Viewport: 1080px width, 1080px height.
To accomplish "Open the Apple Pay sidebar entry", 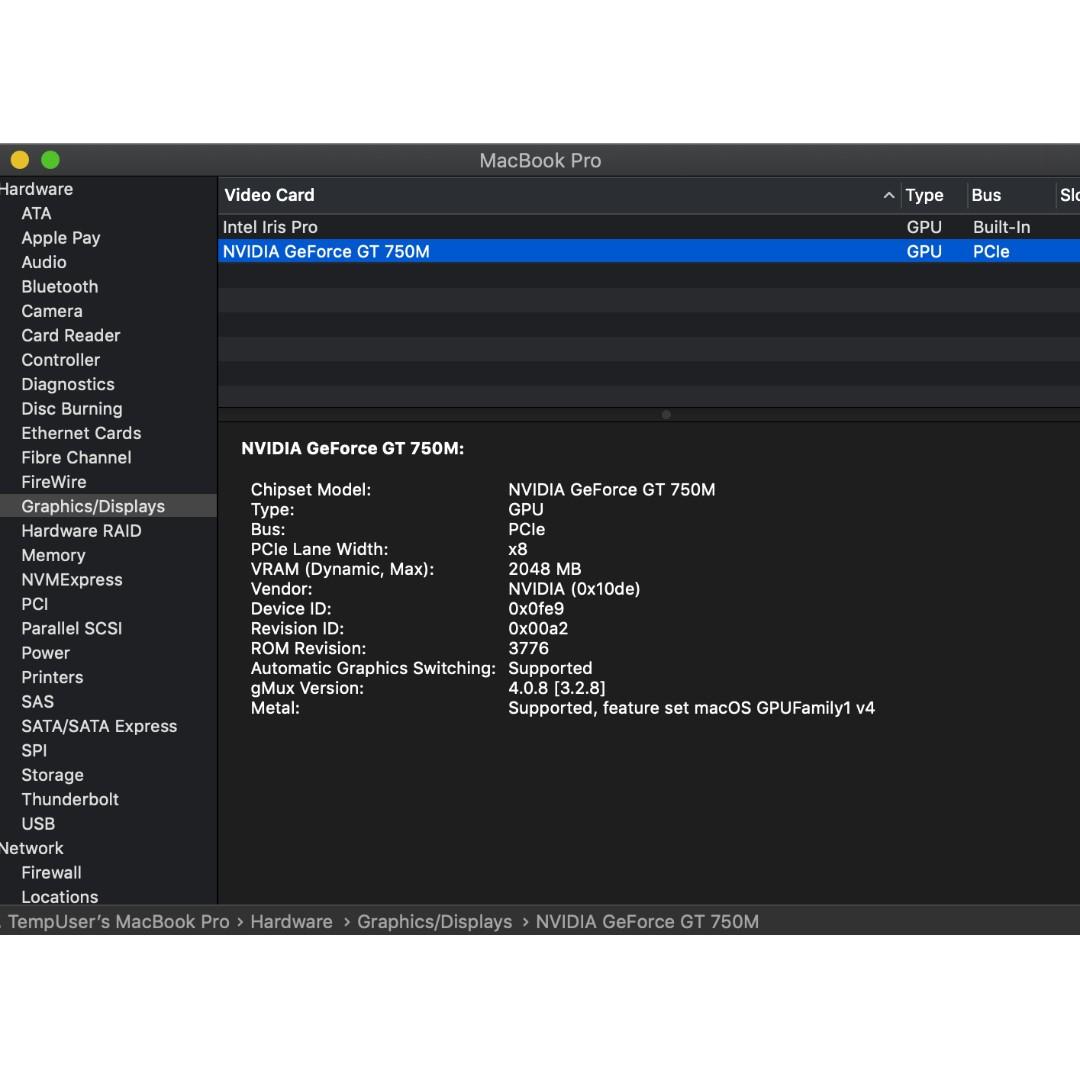I will point(61,238).
